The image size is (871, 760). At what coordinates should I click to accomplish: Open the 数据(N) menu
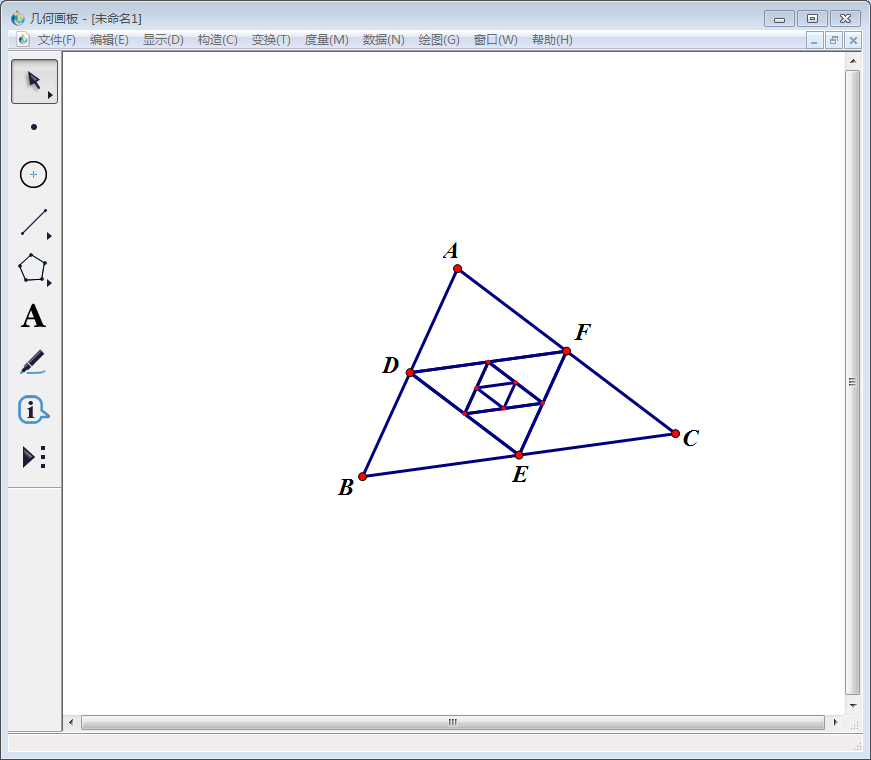tap(383, 40)
